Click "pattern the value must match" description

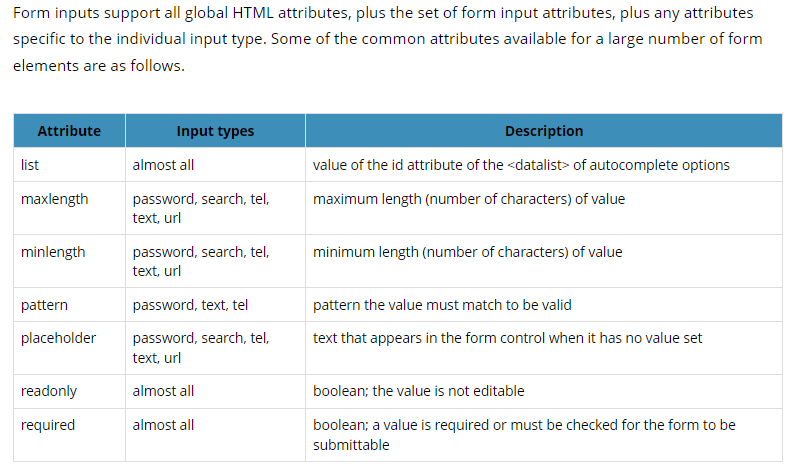pyautogui.click(x=442, y=304)
